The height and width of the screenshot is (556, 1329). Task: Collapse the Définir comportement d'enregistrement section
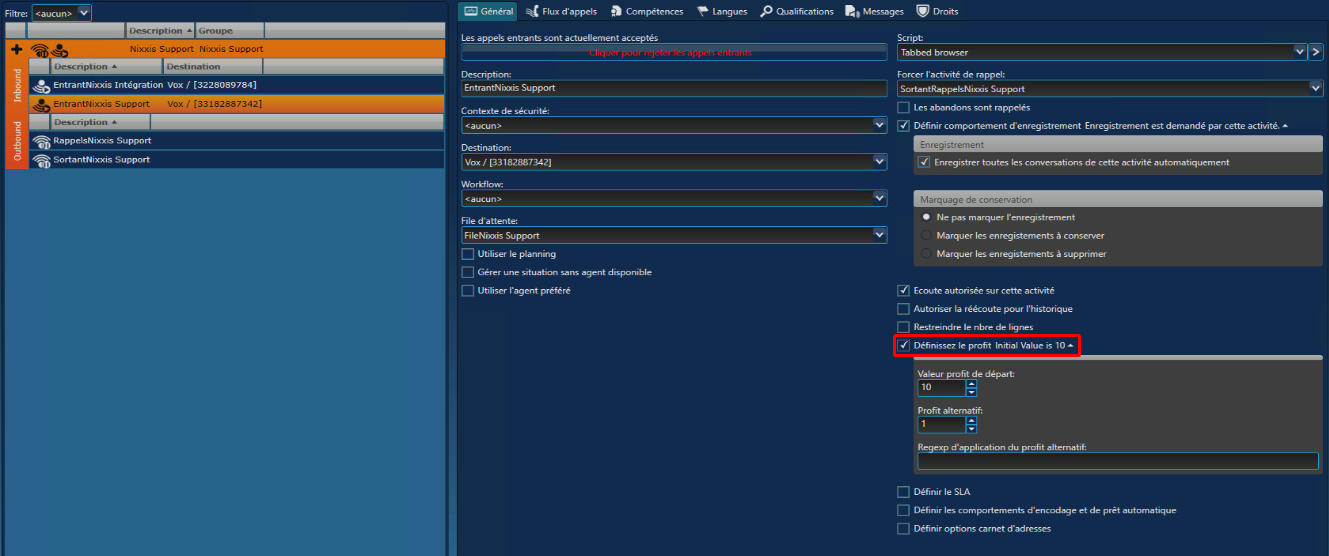pyautogui.click(x=1285, y=126)
